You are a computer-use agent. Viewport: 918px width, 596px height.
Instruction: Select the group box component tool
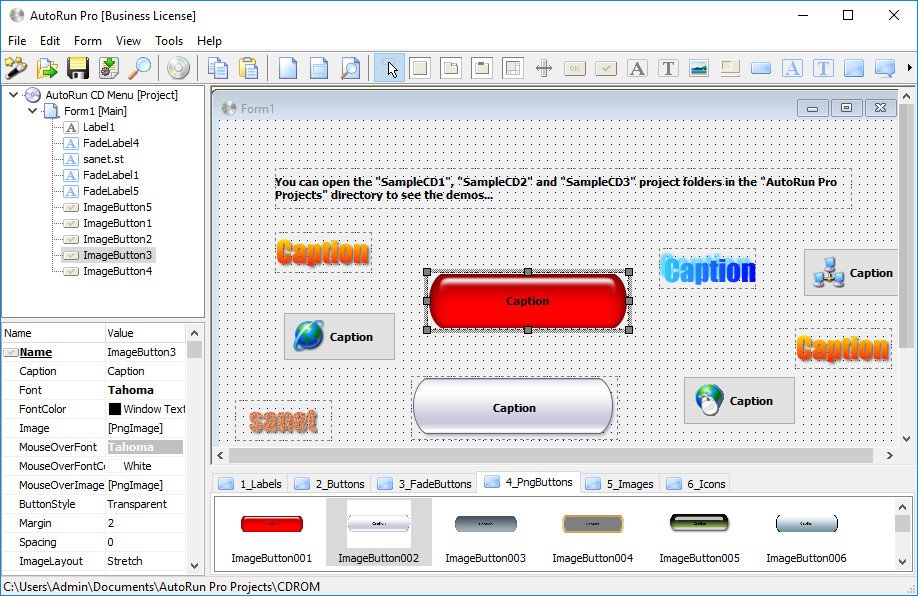[x=482, y=68]
